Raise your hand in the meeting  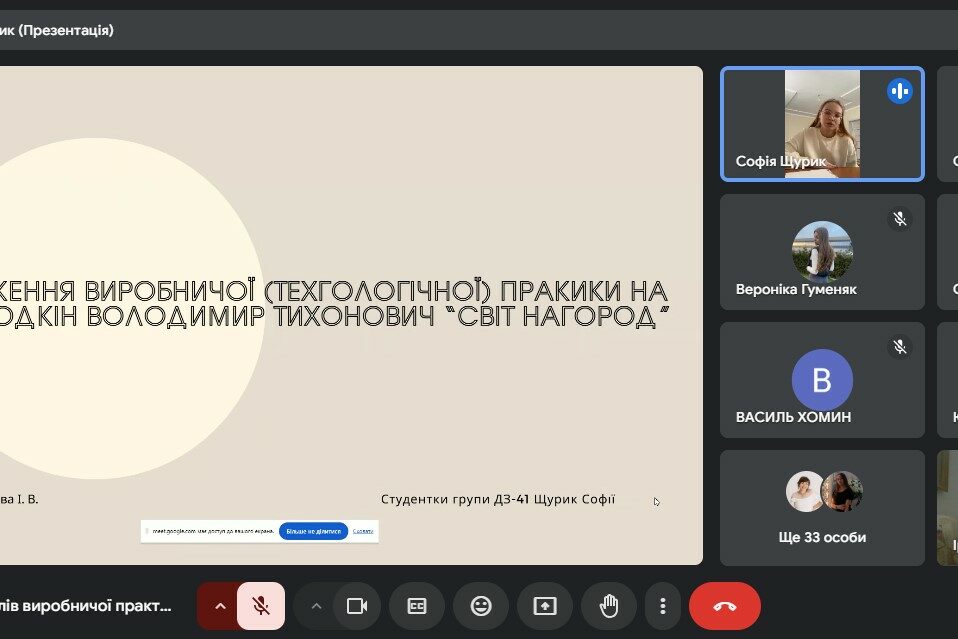(x=609, y=606)
